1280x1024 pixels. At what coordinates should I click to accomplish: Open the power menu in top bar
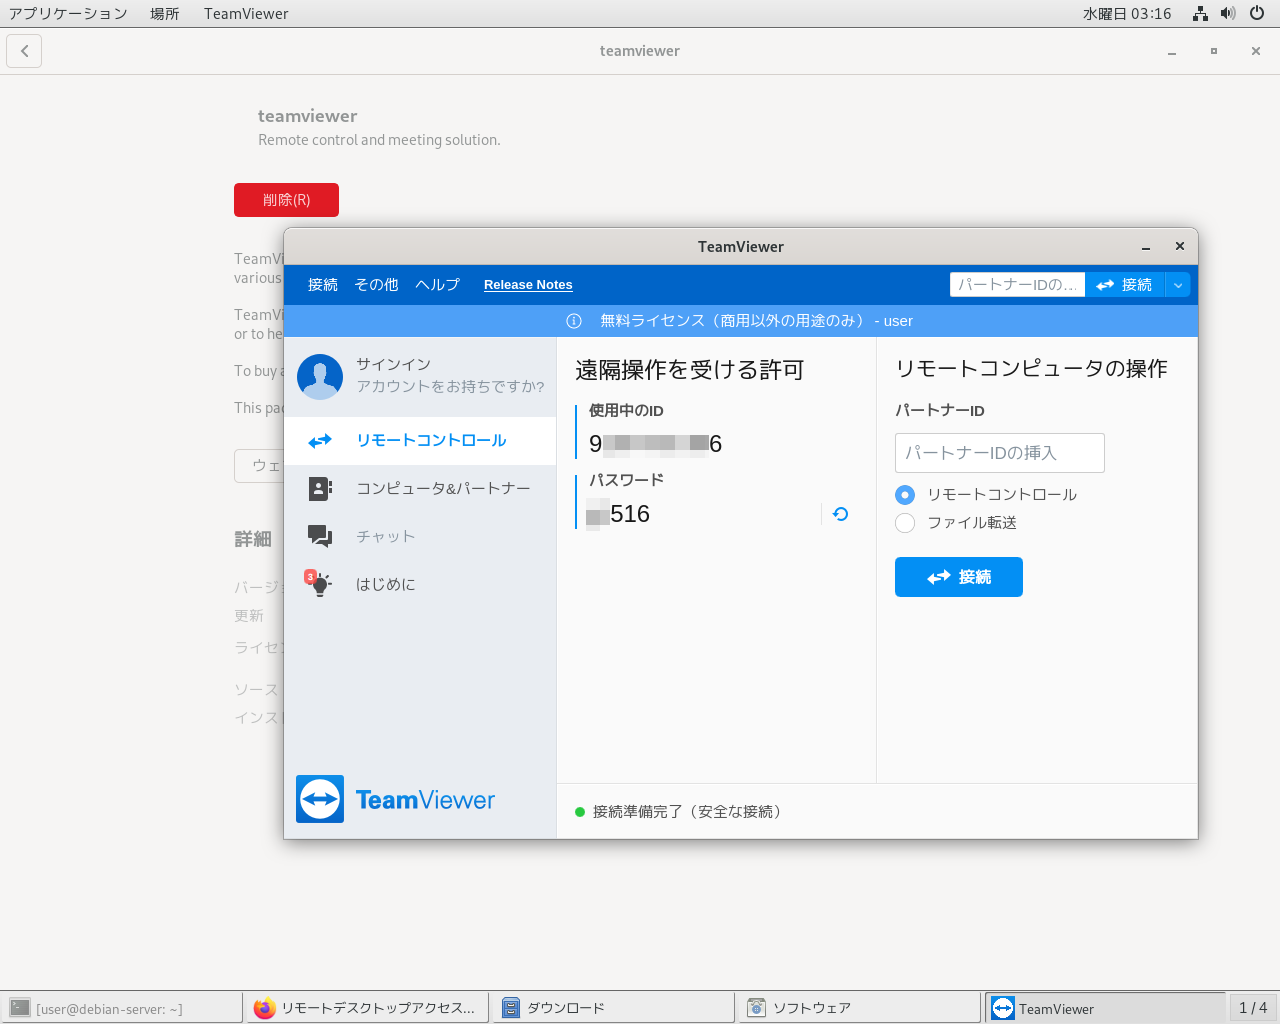(x=1257, y=13)
